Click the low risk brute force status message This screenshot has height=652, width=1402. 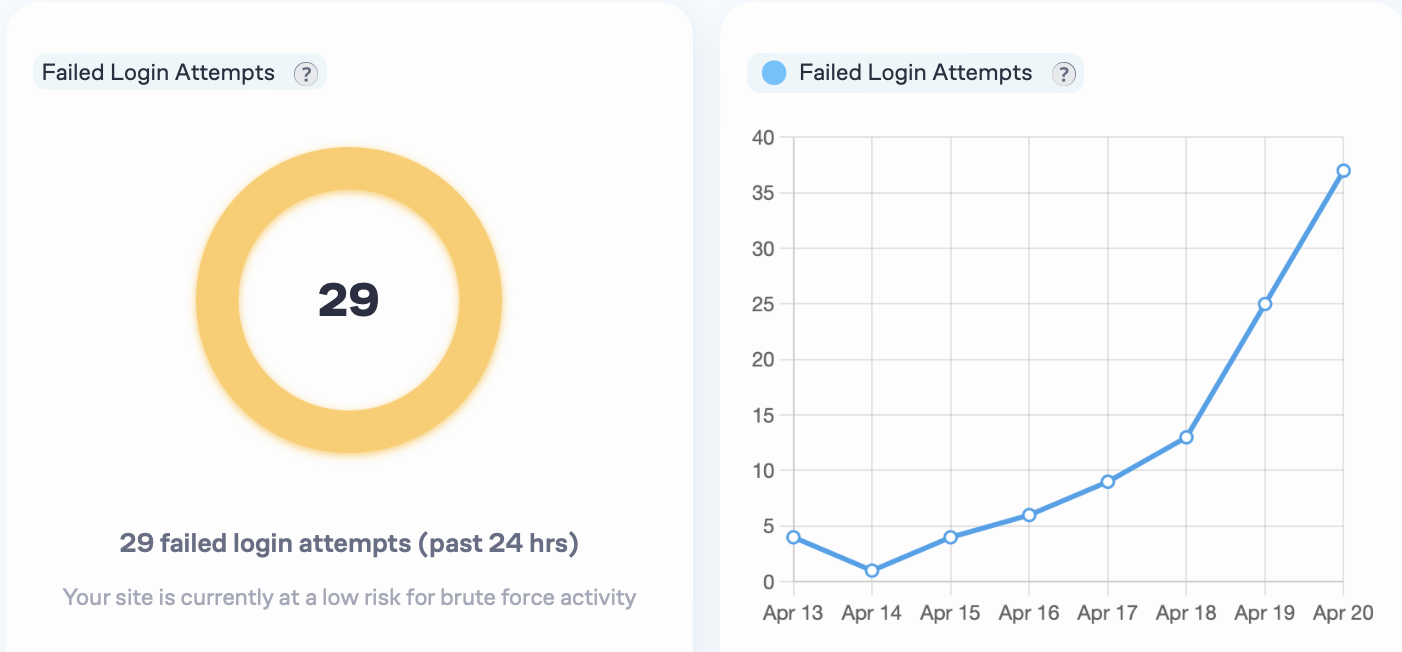pos(349,598)
